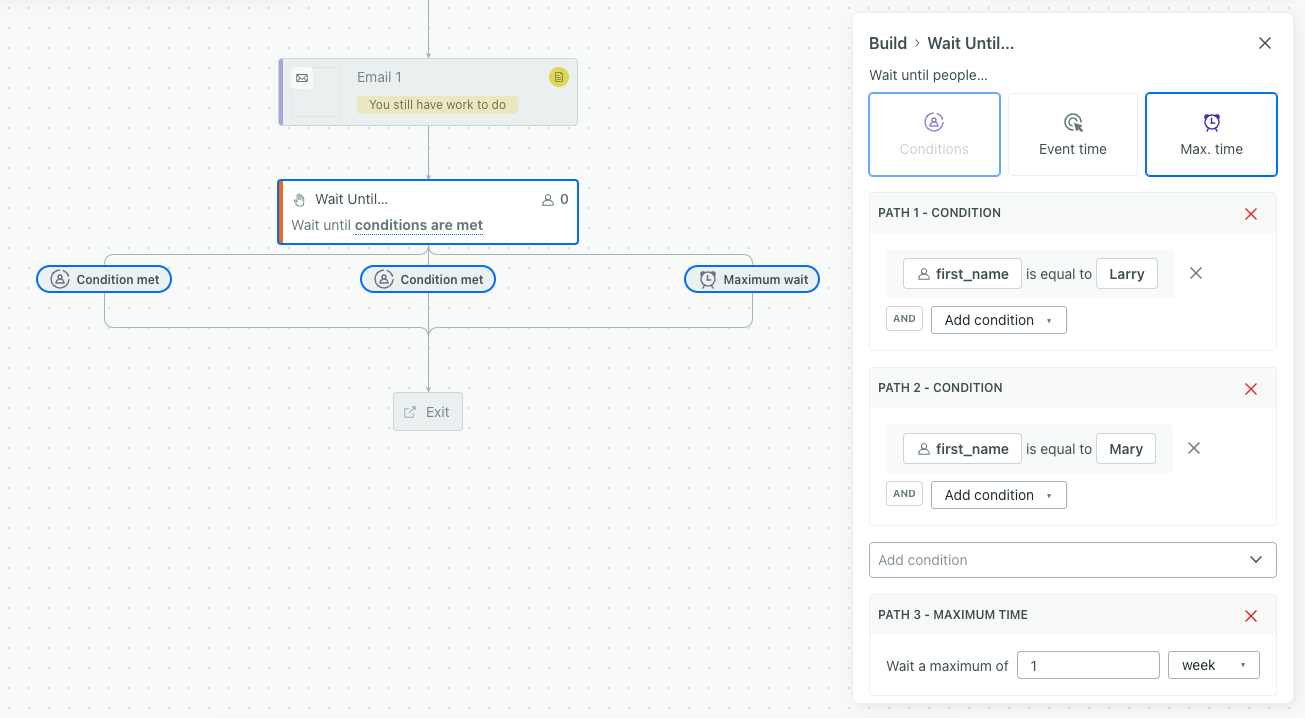The width and height of the screenshot is (1305, 718).
Task: Select the Email 1 workflow node
Action: pyautogui.click(x=428, y=92)
